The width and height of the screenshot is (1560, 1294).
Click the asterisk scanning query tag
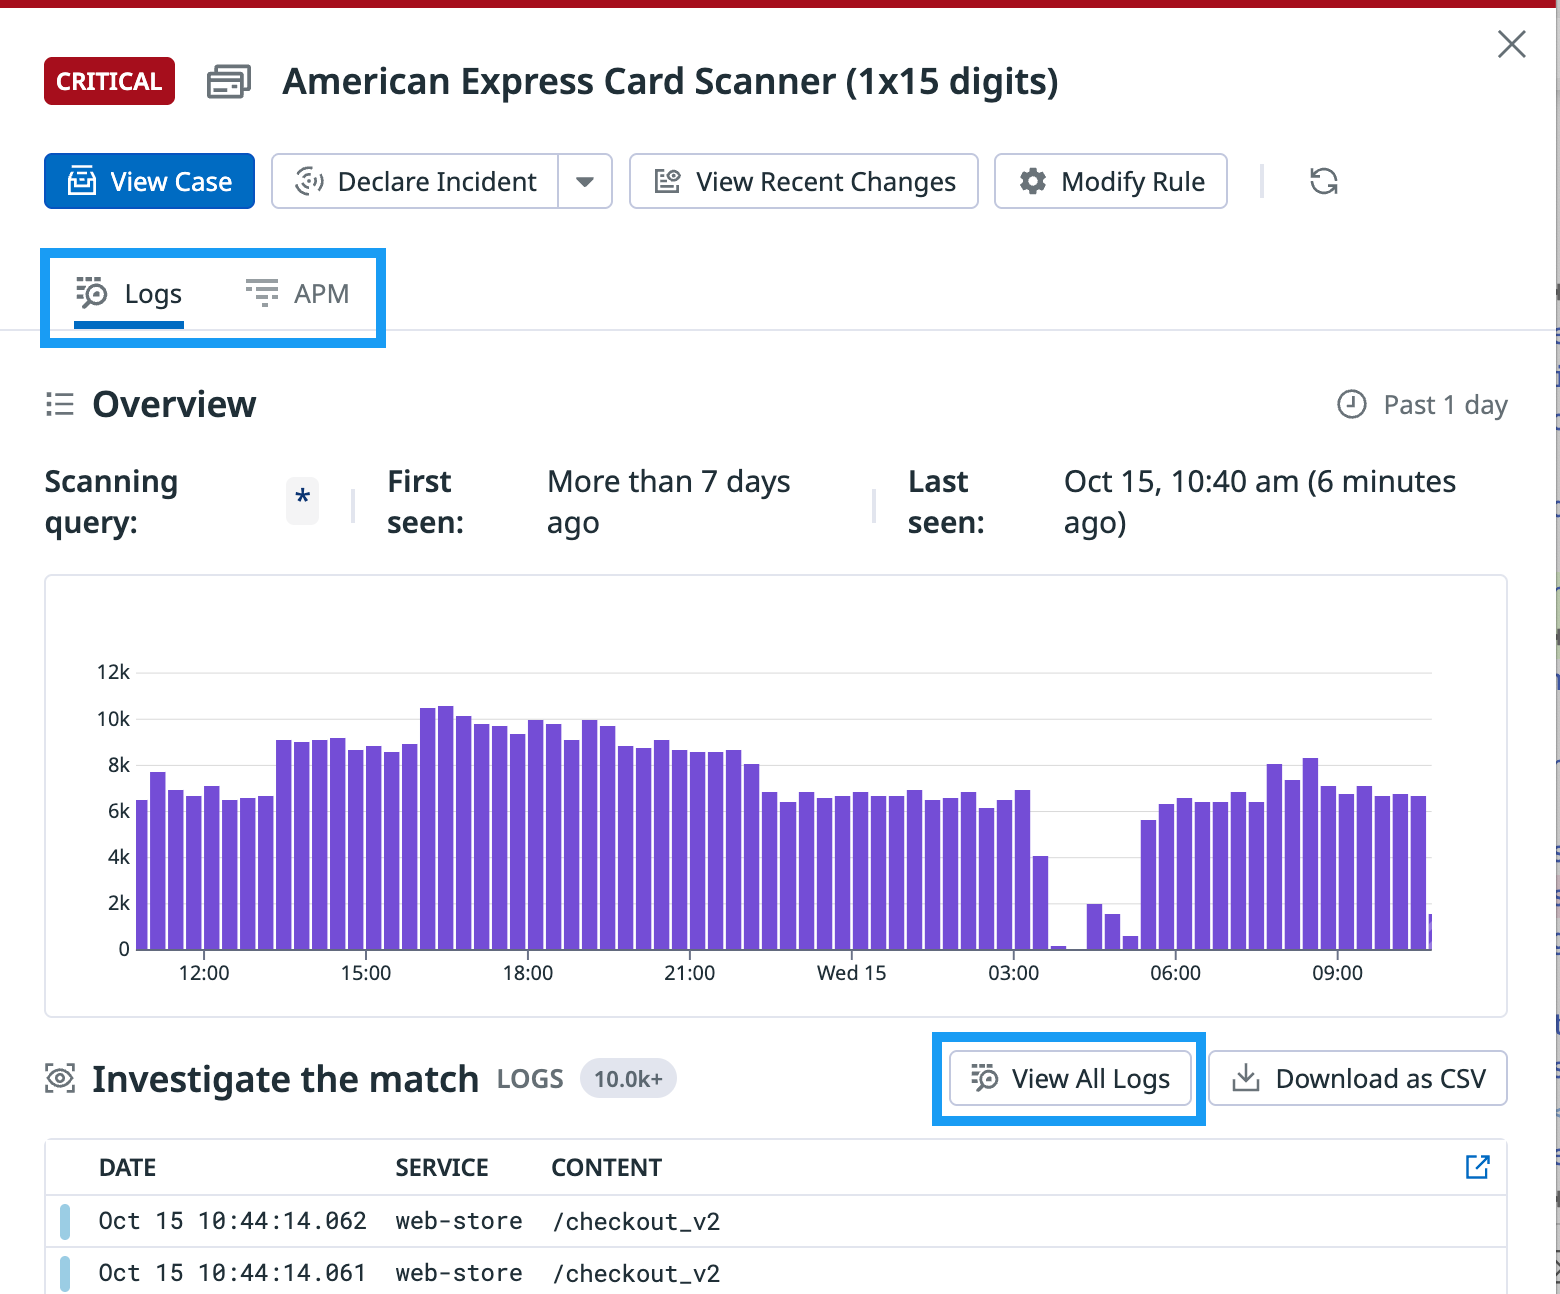302,499
